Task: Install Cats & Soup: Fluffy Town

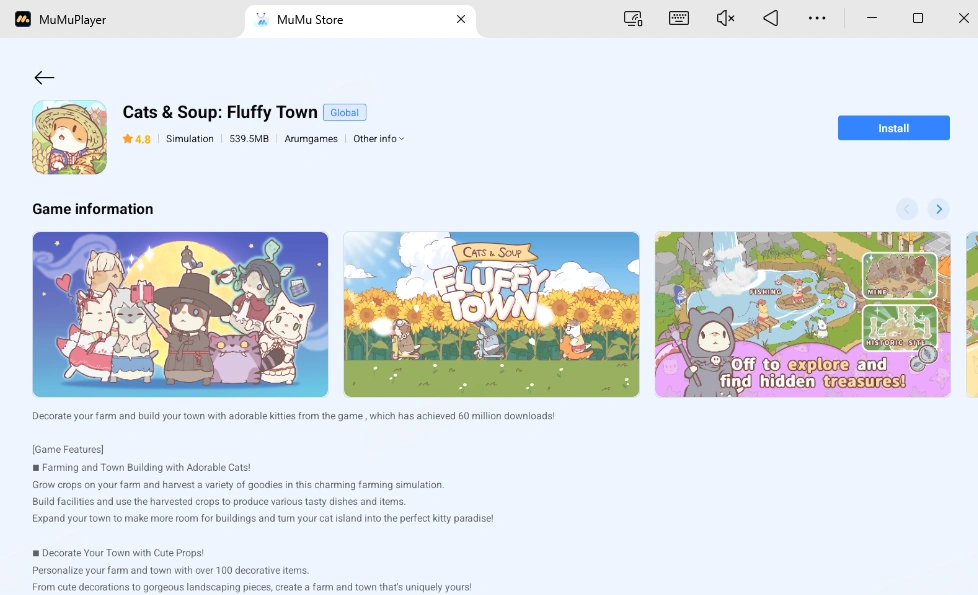Action: (893, 128)
